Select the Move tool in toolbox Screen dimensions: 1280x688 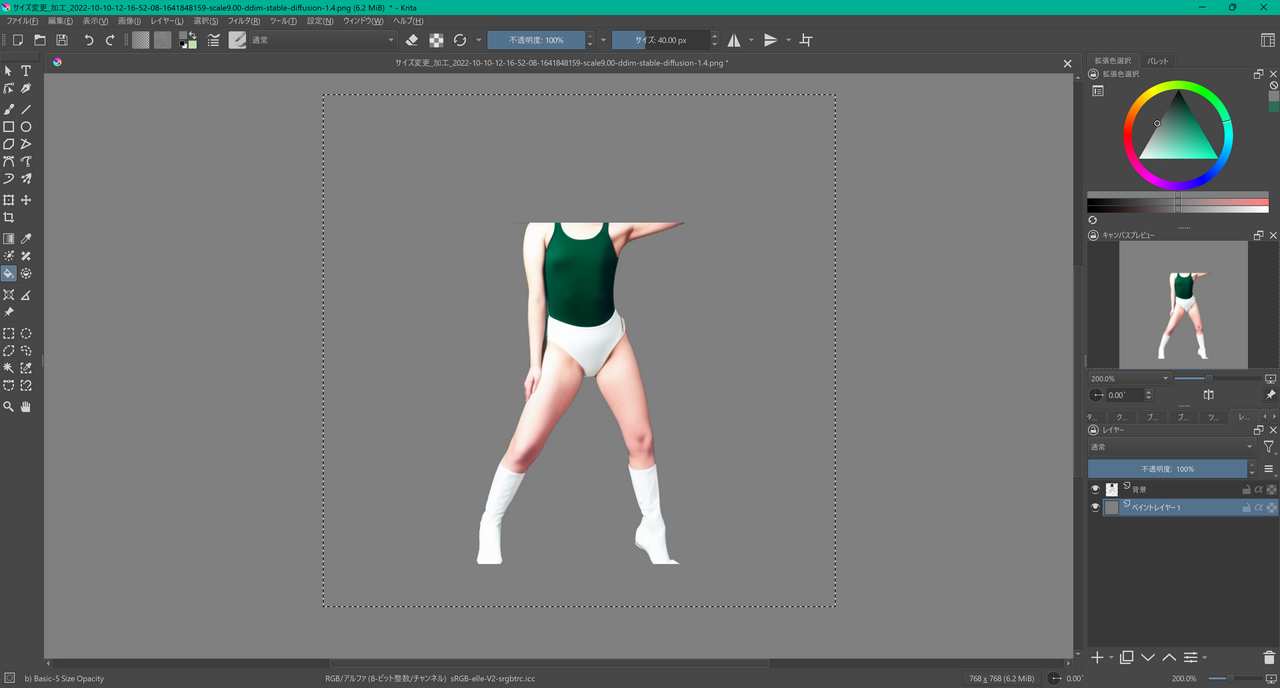(26, 200)
